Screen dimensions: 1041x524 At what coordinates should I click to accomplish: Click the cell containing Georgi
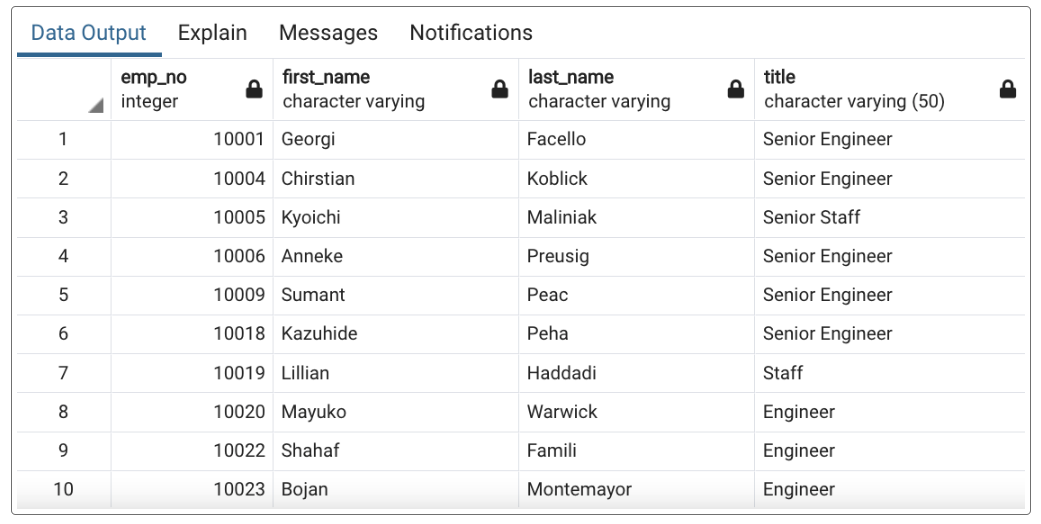pos(396,139)
